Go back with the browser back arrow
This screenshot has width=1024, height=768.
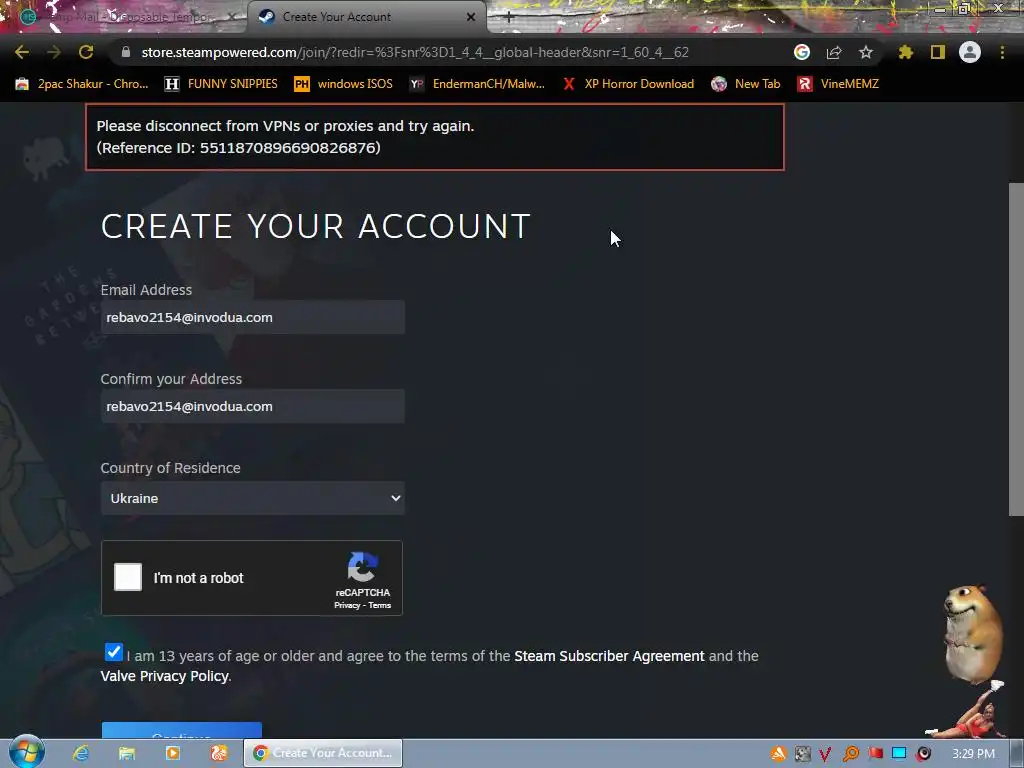coord(22,52)
